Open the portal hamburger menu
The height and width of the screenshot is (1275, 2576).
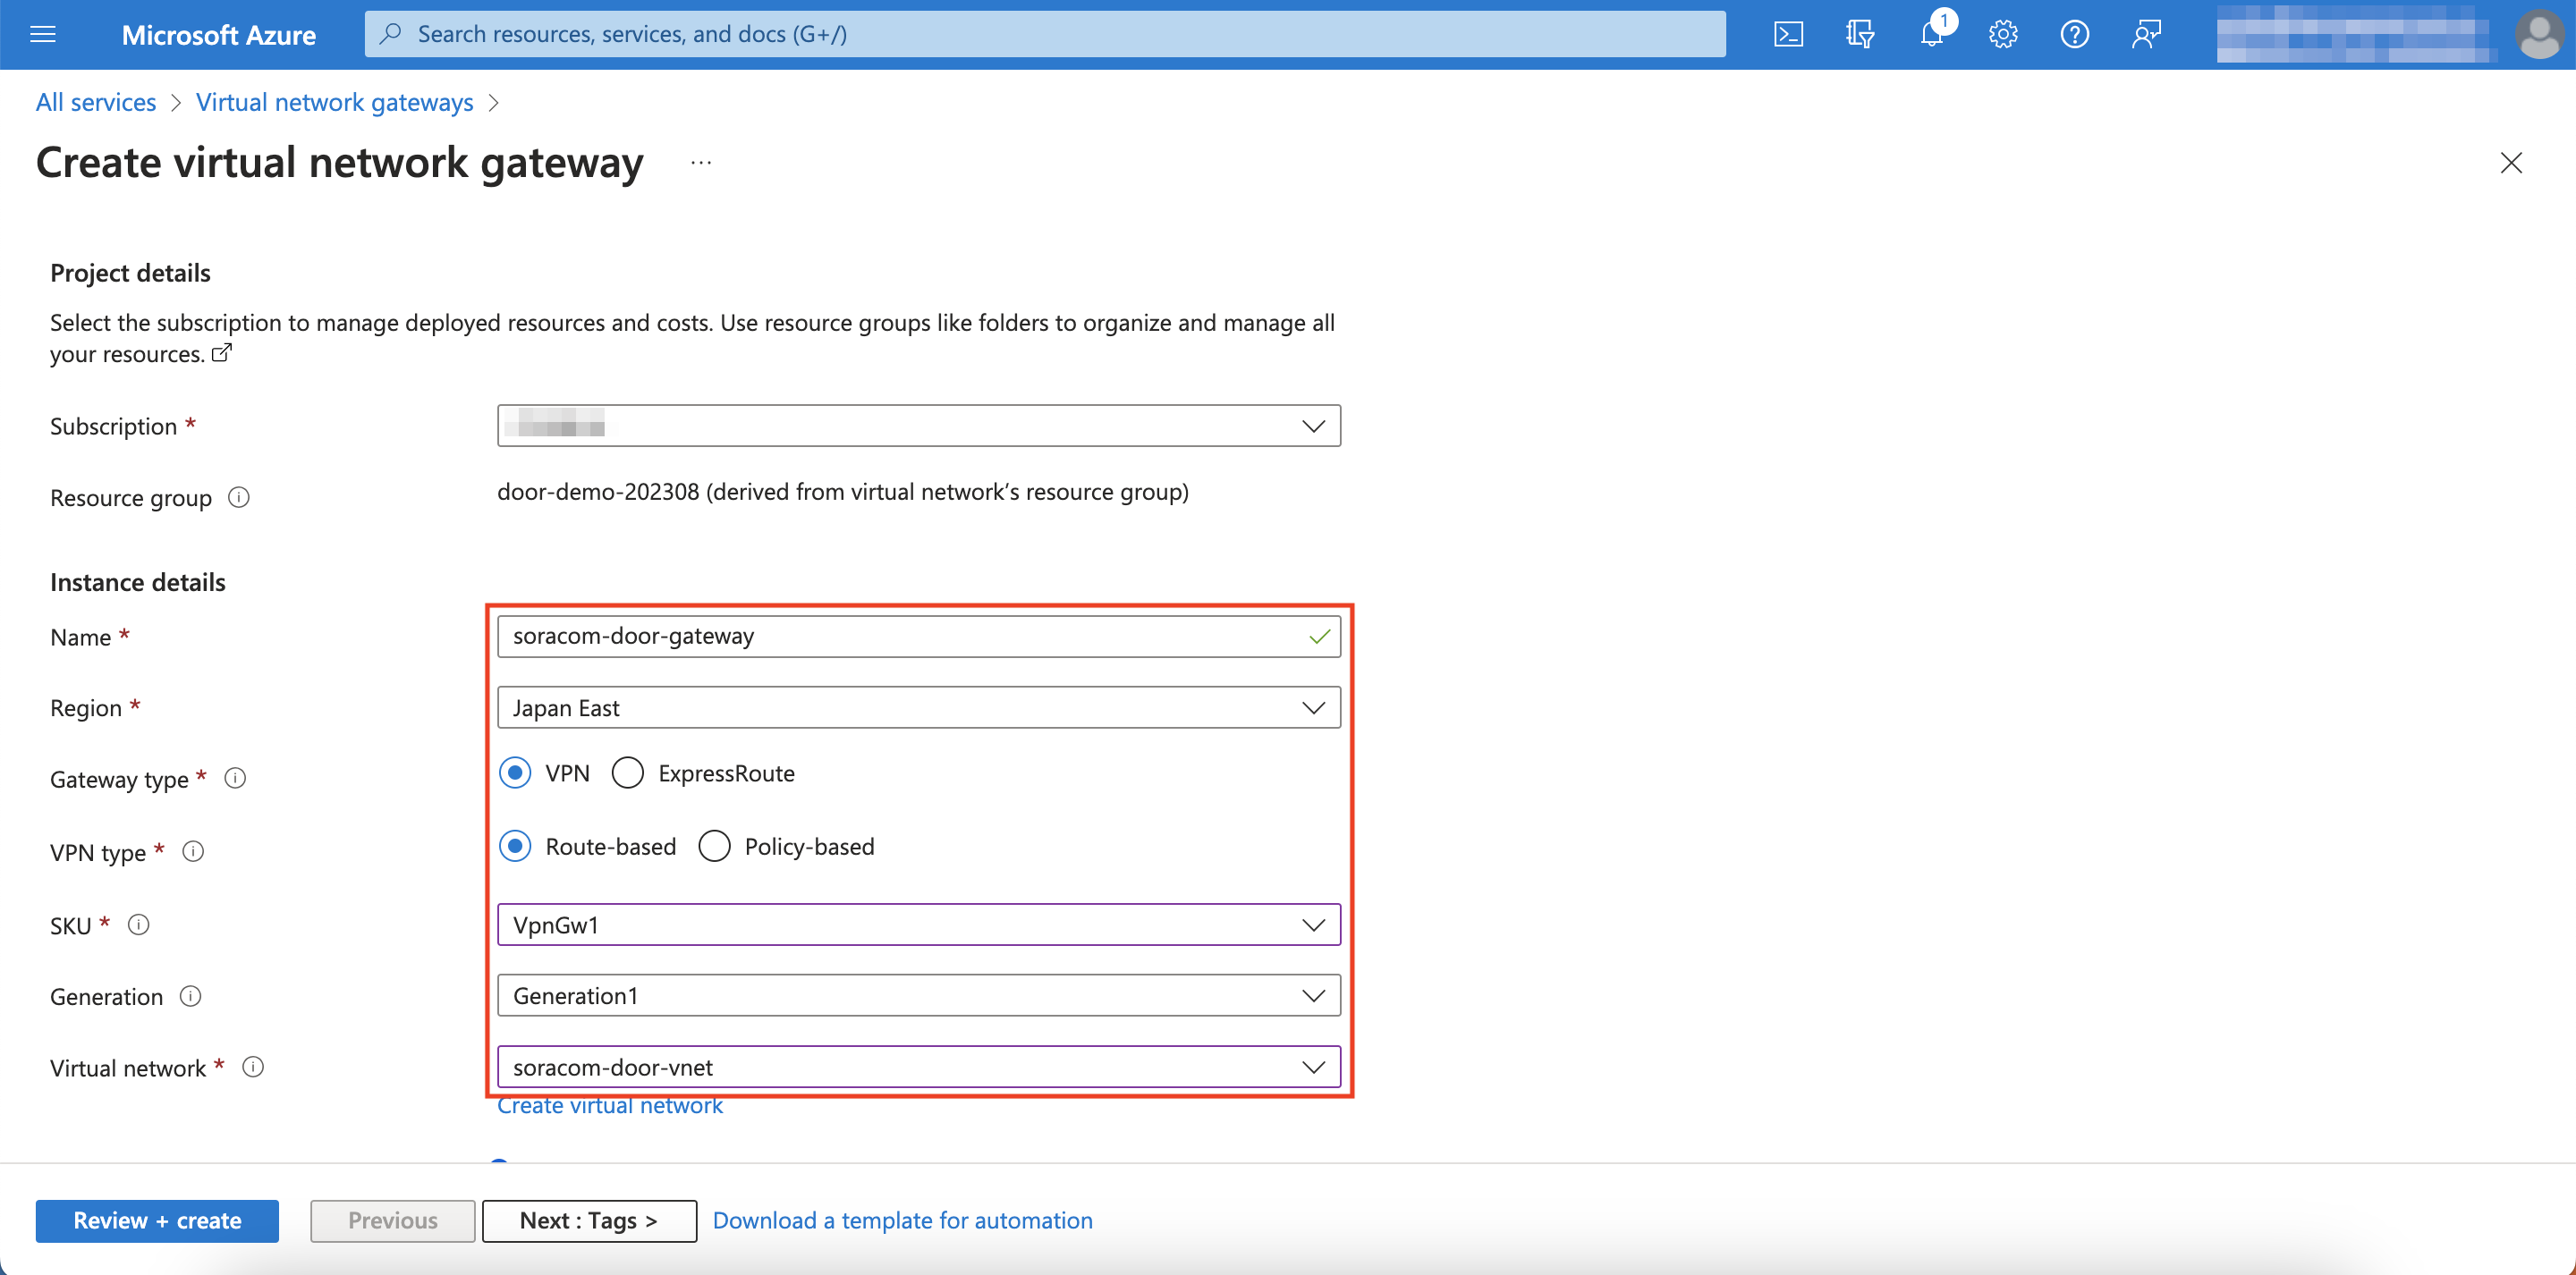point(42,33)
